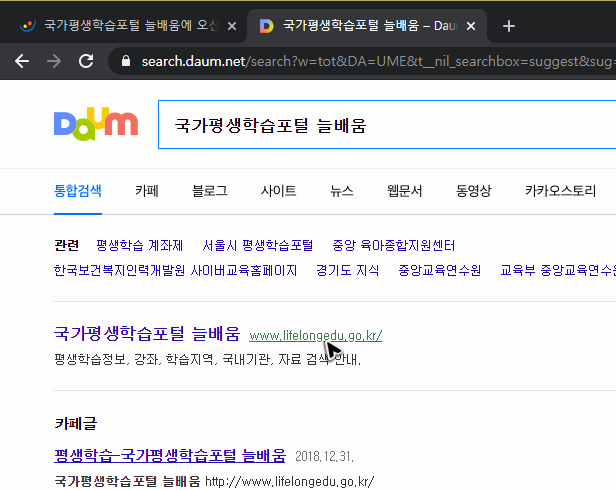616x490 pixels.
Task: Open cafe post 평생학습-국가평생학습포털 늘배움
Action: pos(170,455)
